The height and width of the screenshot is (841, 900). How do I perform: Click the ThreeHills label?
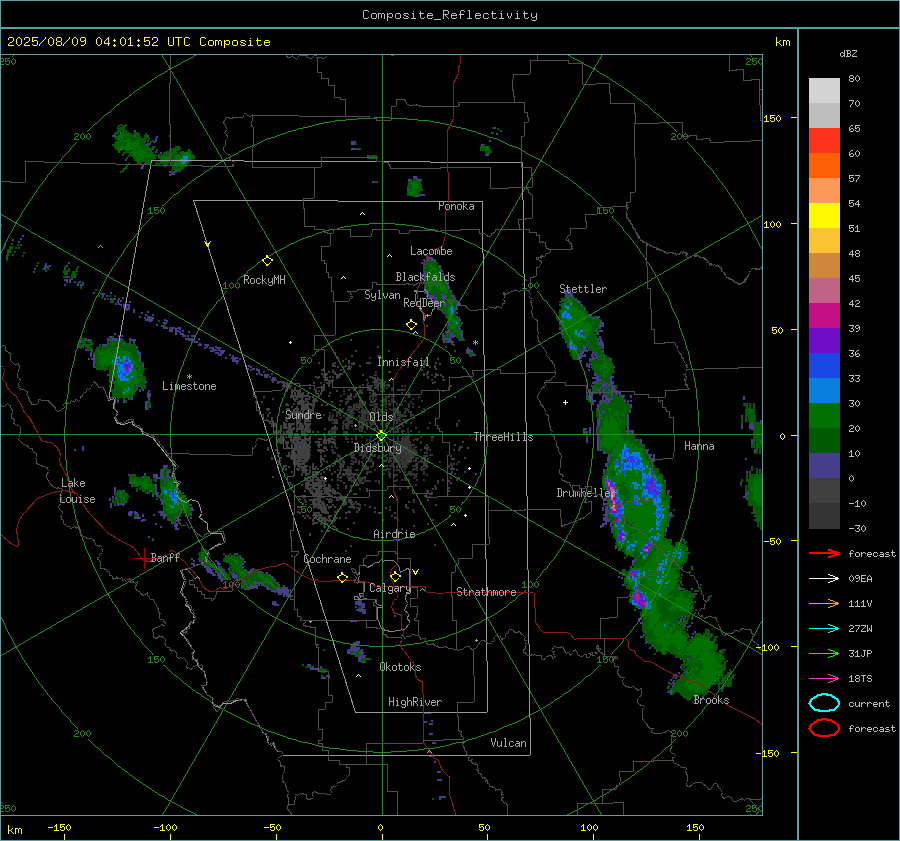coord(503,437)
